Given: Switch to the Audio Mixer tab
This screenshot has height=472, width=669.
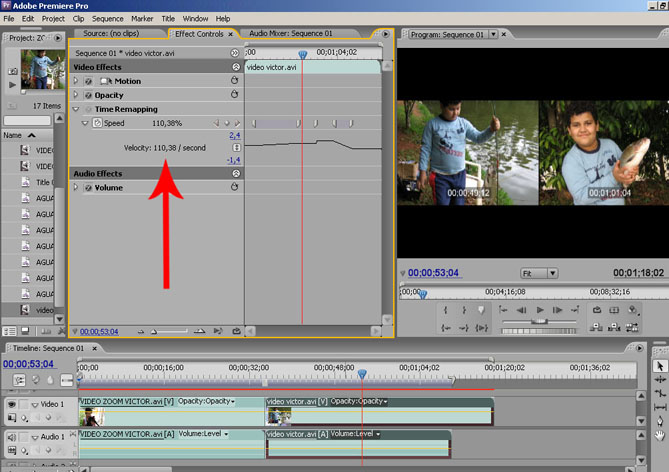Looking at the screenshot, I should click(290, 34).
